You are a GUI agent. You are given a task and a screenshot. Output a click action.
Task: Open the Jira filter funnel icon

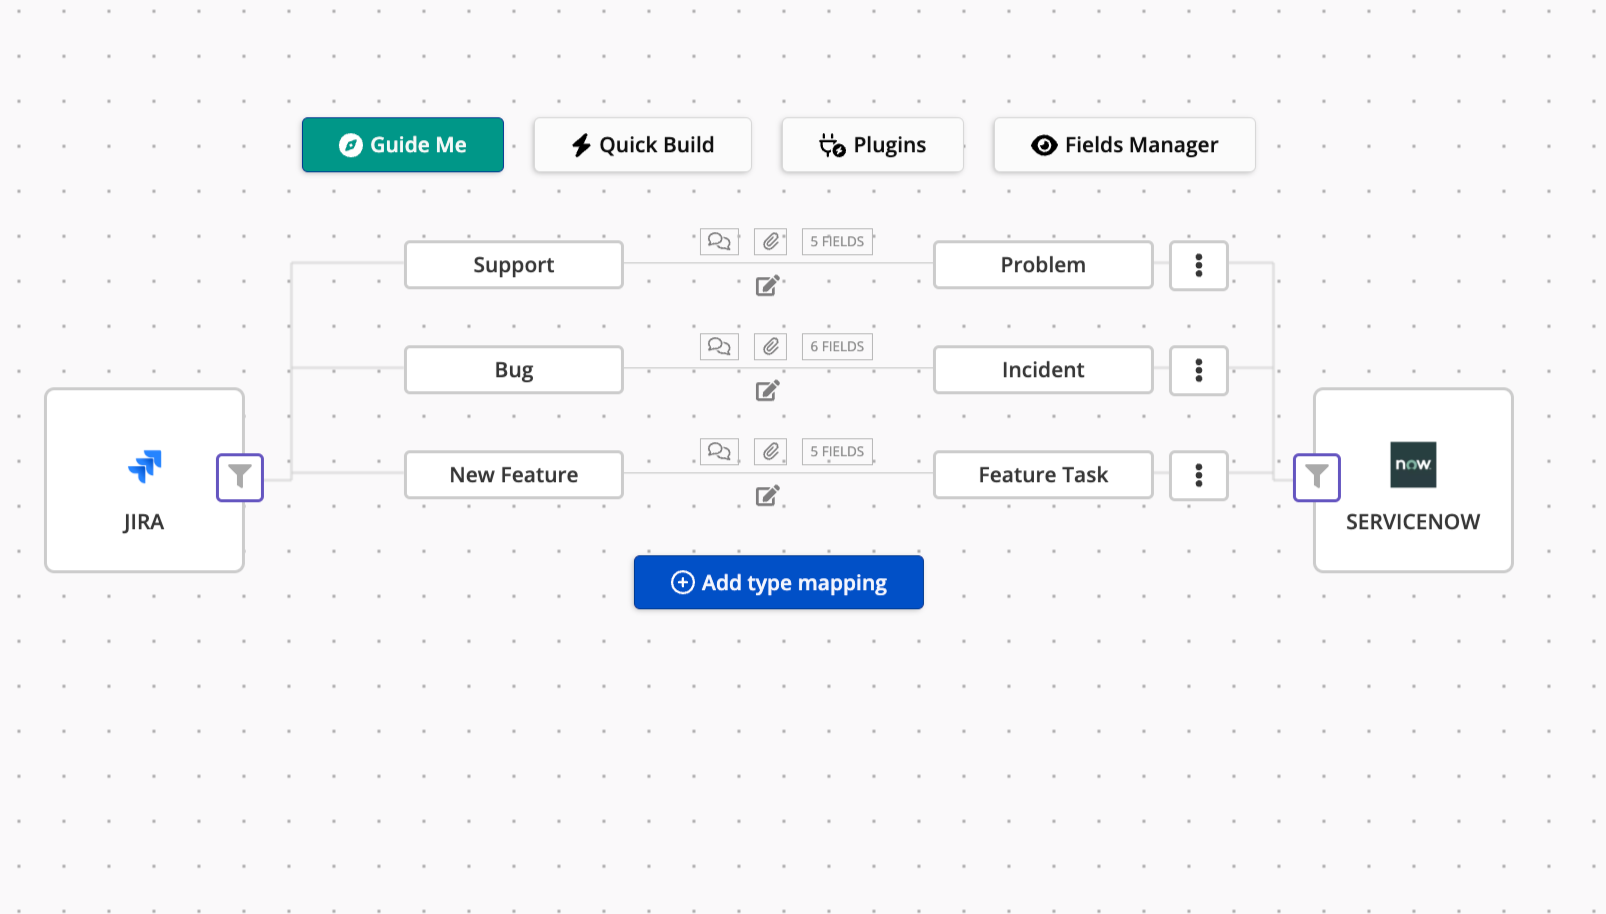[240, 477]
